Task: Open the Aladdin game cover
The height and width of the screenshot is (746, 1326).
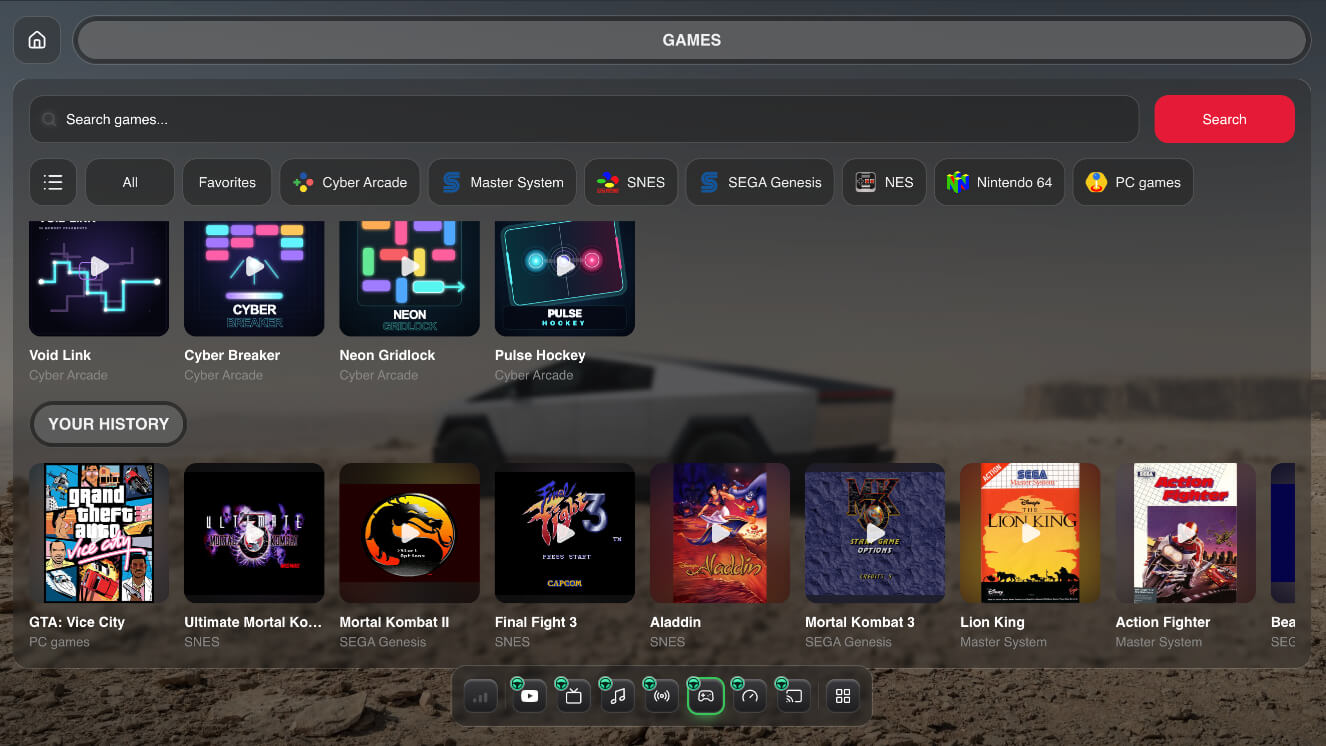Action: pyautogui.click(x=720, y=533)
